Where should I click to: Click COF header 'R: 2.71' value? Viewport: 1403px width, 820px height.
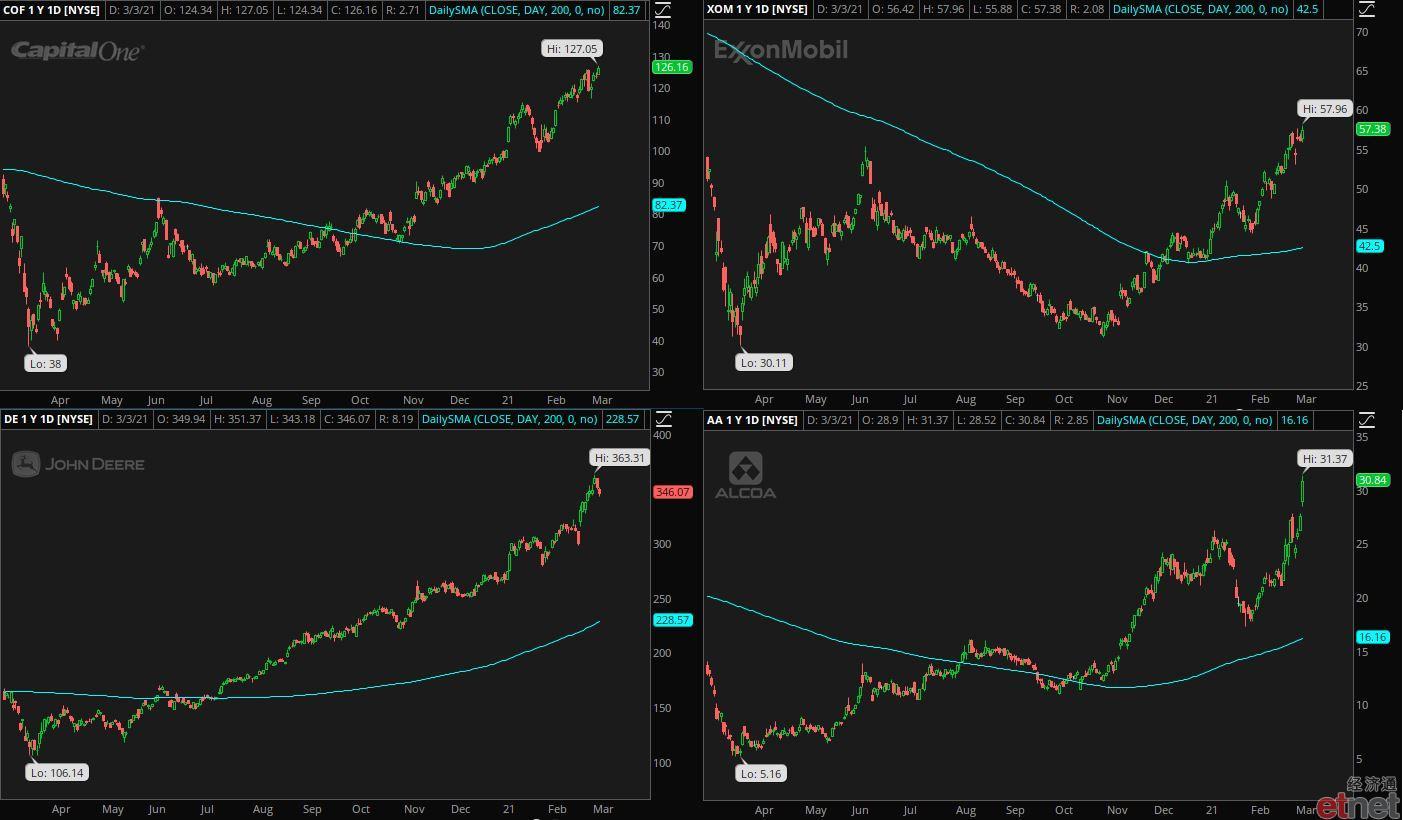coord(403,10)
